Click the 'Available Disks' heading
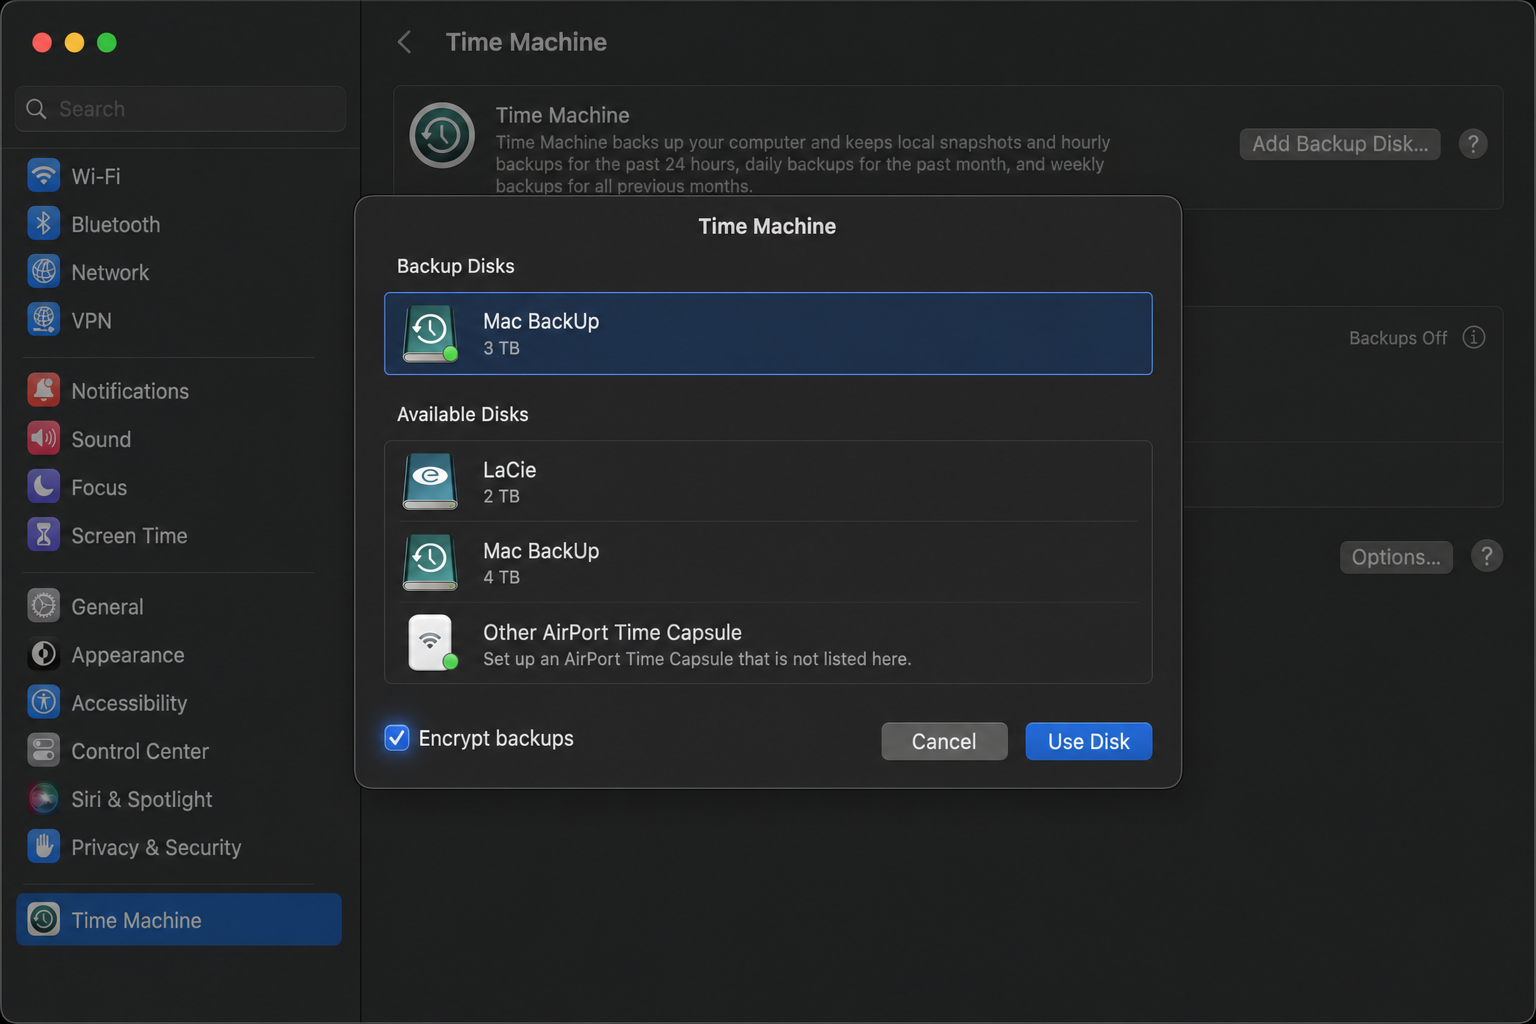Image resolution: width=1536 pixels, height=1024 pixels. click(x=462, y=414)
